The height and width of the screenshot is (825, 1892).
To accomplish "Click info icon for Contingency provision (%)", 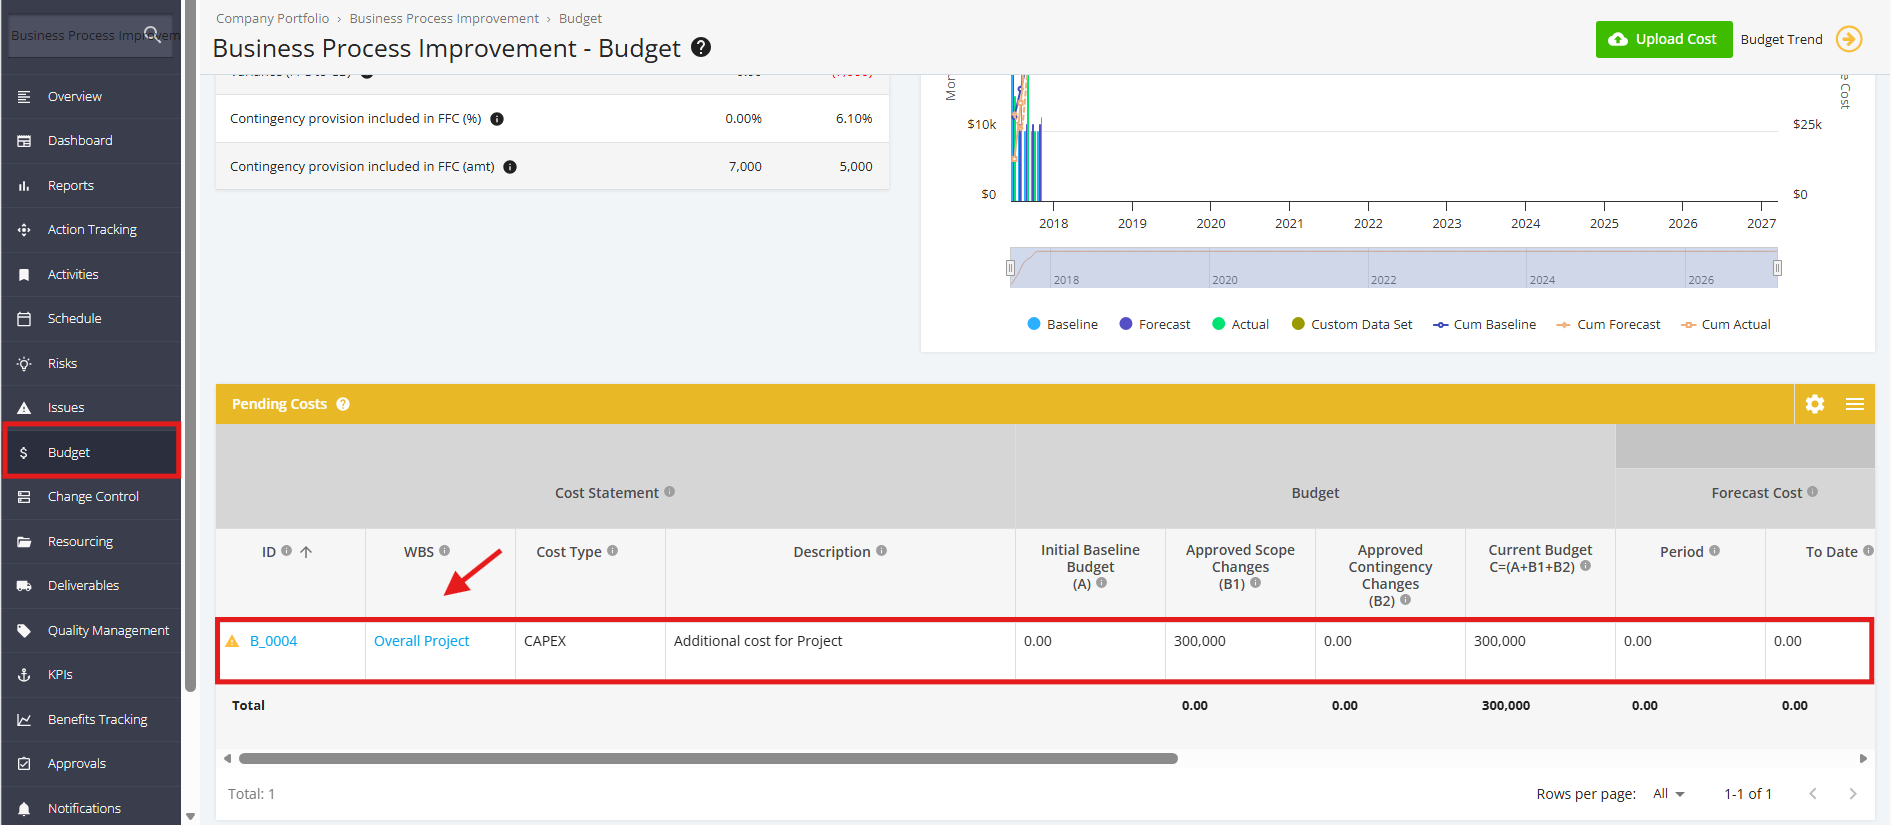I will 497,119.
